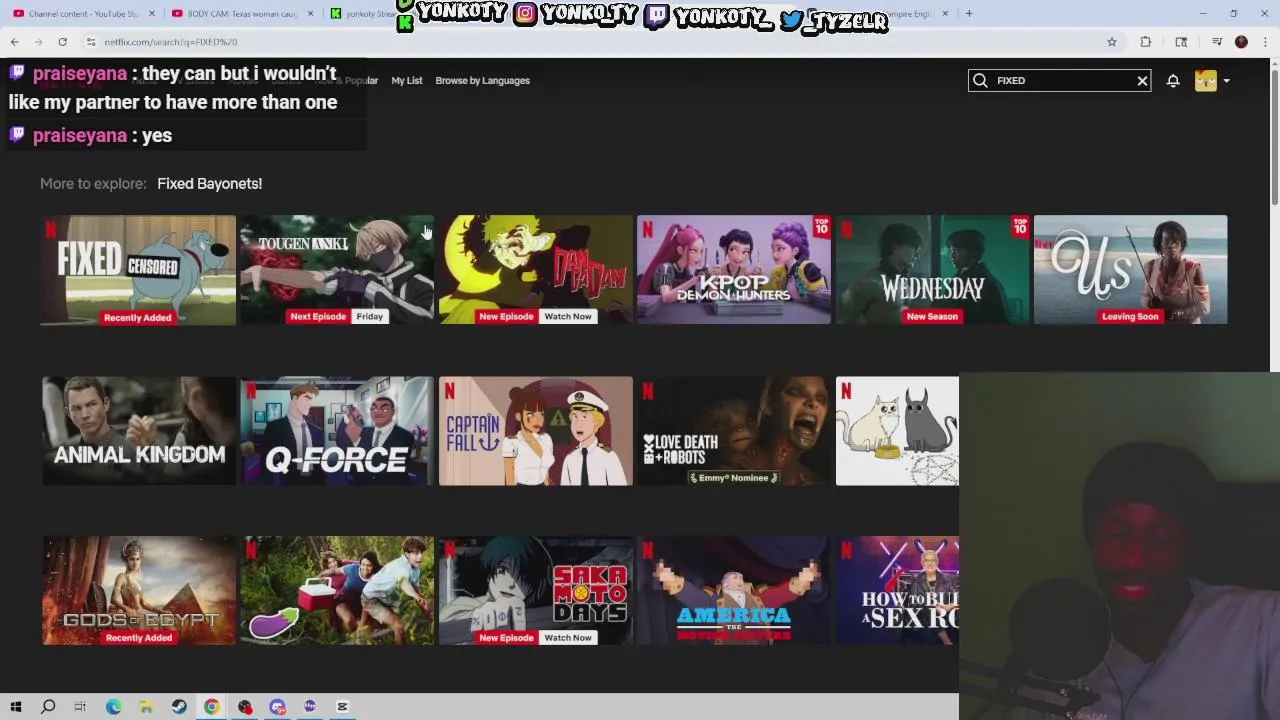This screenshot has width=1280, height=720.
Task: Clear the FIXED search text with X
Action: pyautogui.click(x=1142, y=81)
